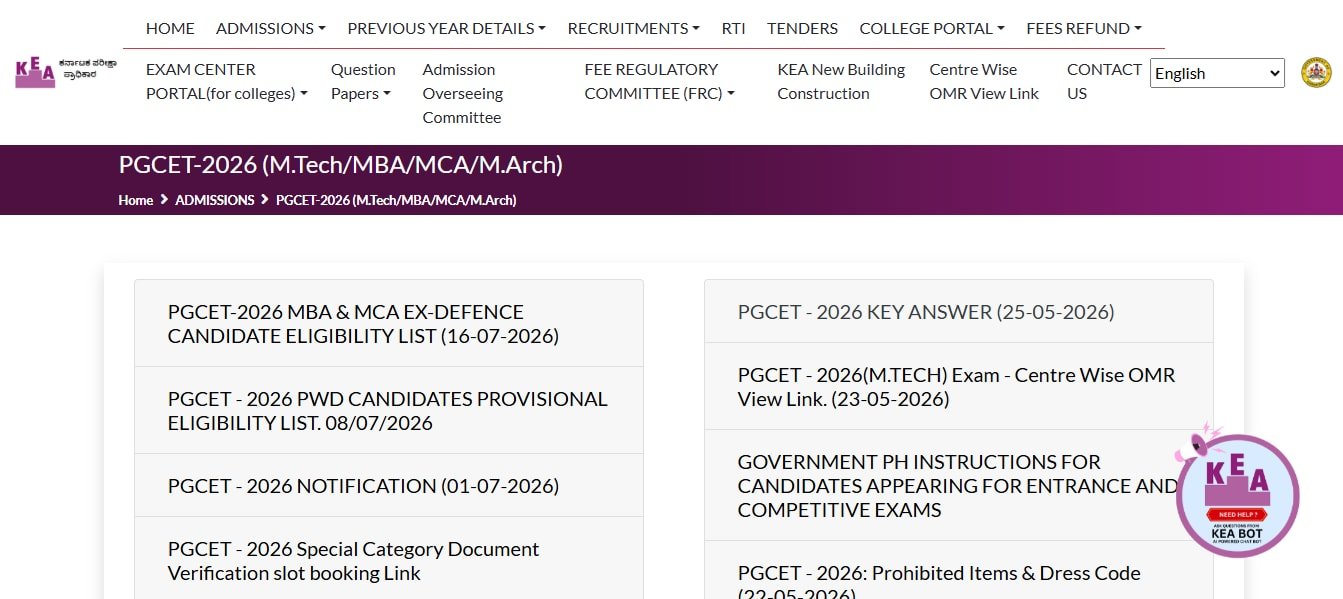Open PGCET - 2026(M.TECH) Exam - Centre Wise OMR View Link
The height and width of the screenshot is (599, 1343).
pos(959,386)
